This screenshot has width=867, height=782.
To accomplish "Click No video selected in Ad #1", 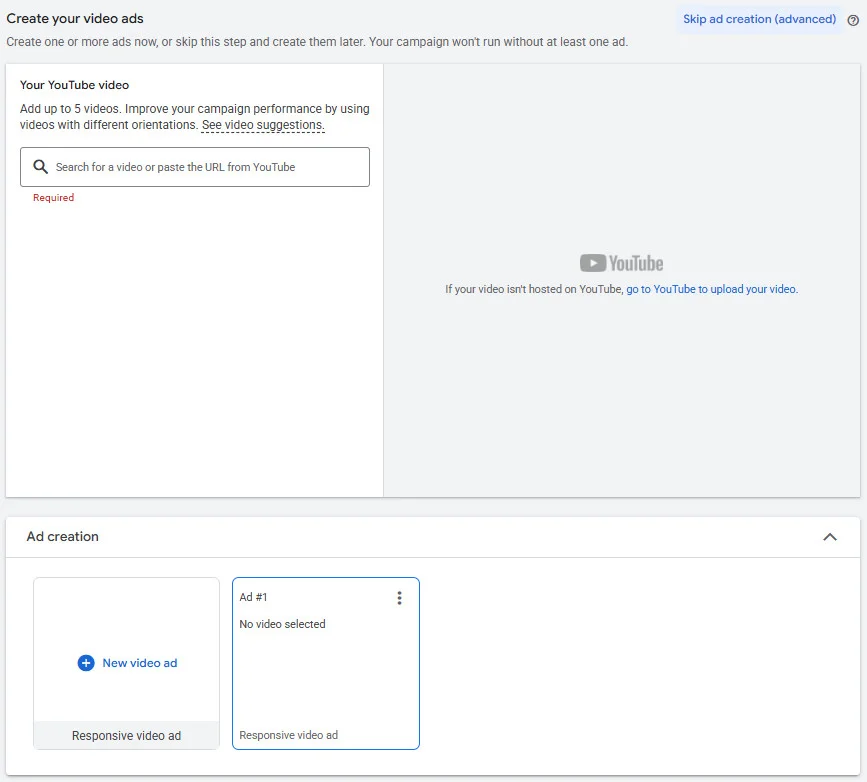I will 282,624.
